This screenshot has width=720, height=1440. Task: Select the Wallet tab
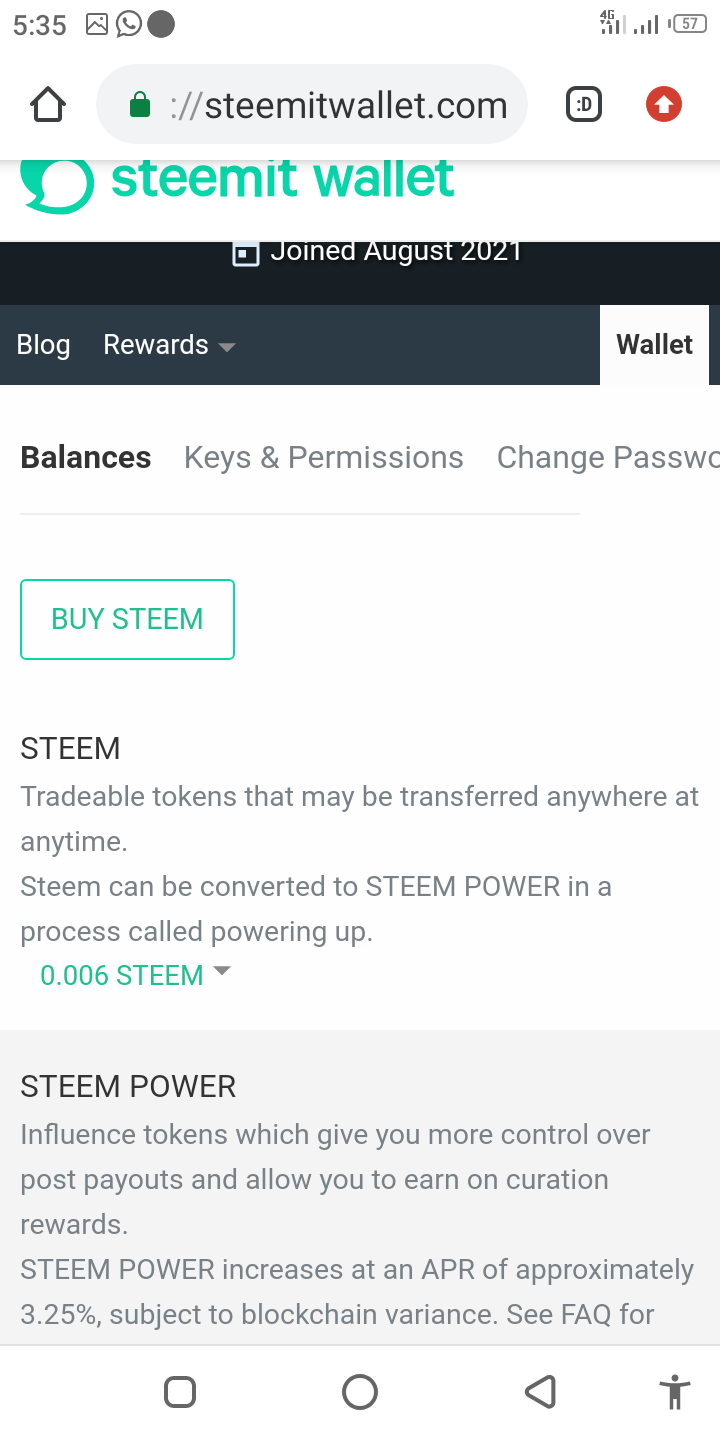pos(655,345)
